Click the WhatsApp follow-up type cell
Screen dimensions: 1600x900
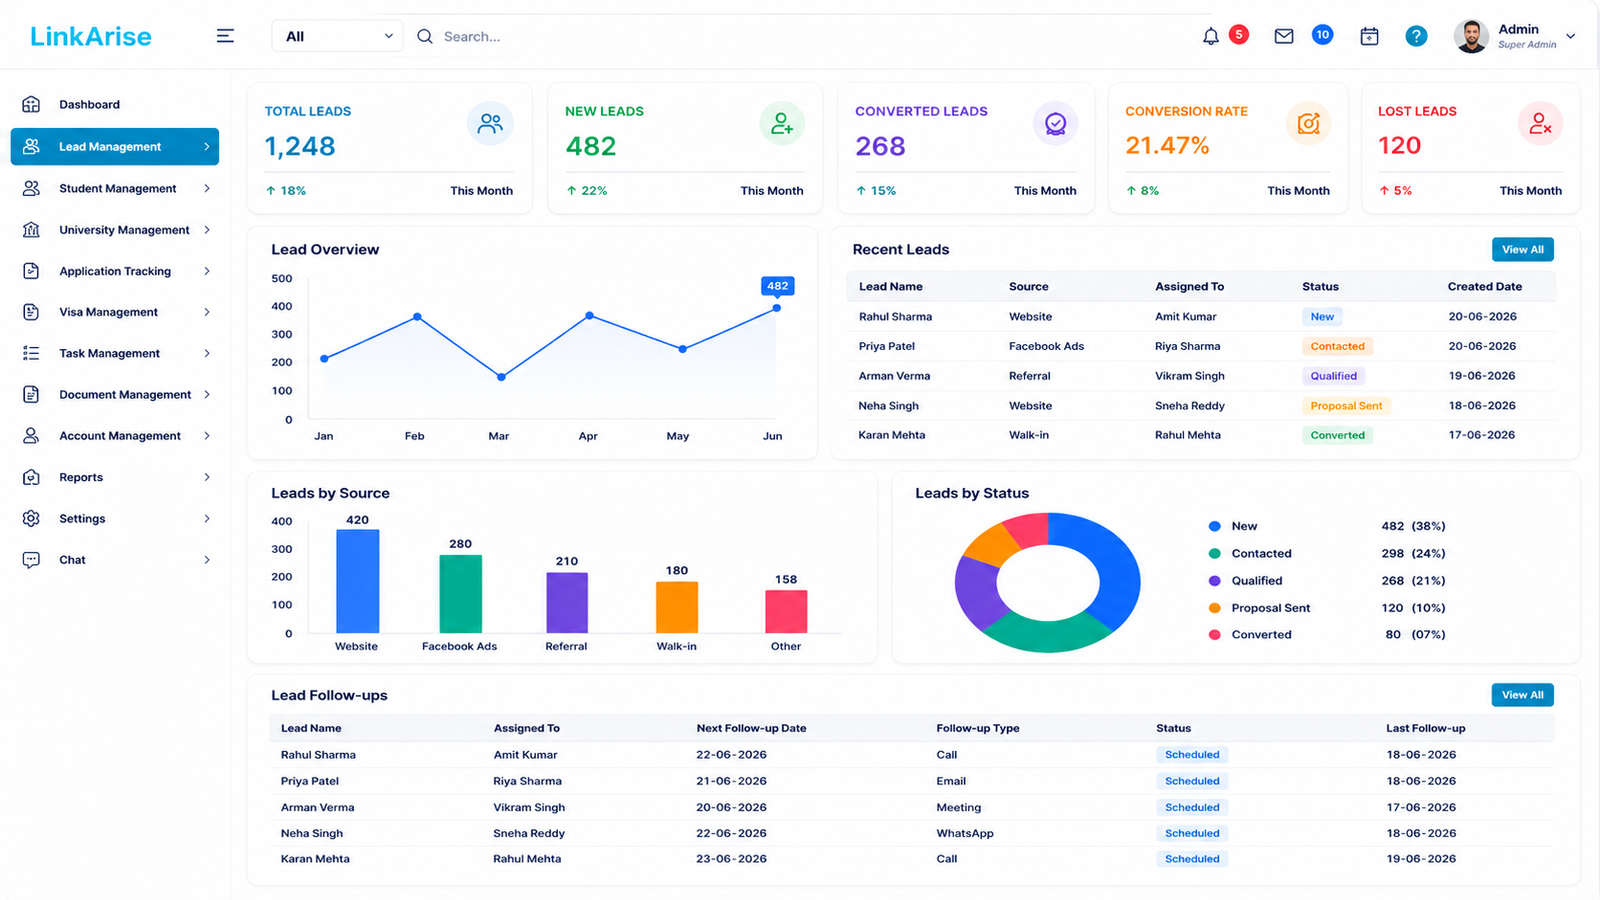[965, 833]
